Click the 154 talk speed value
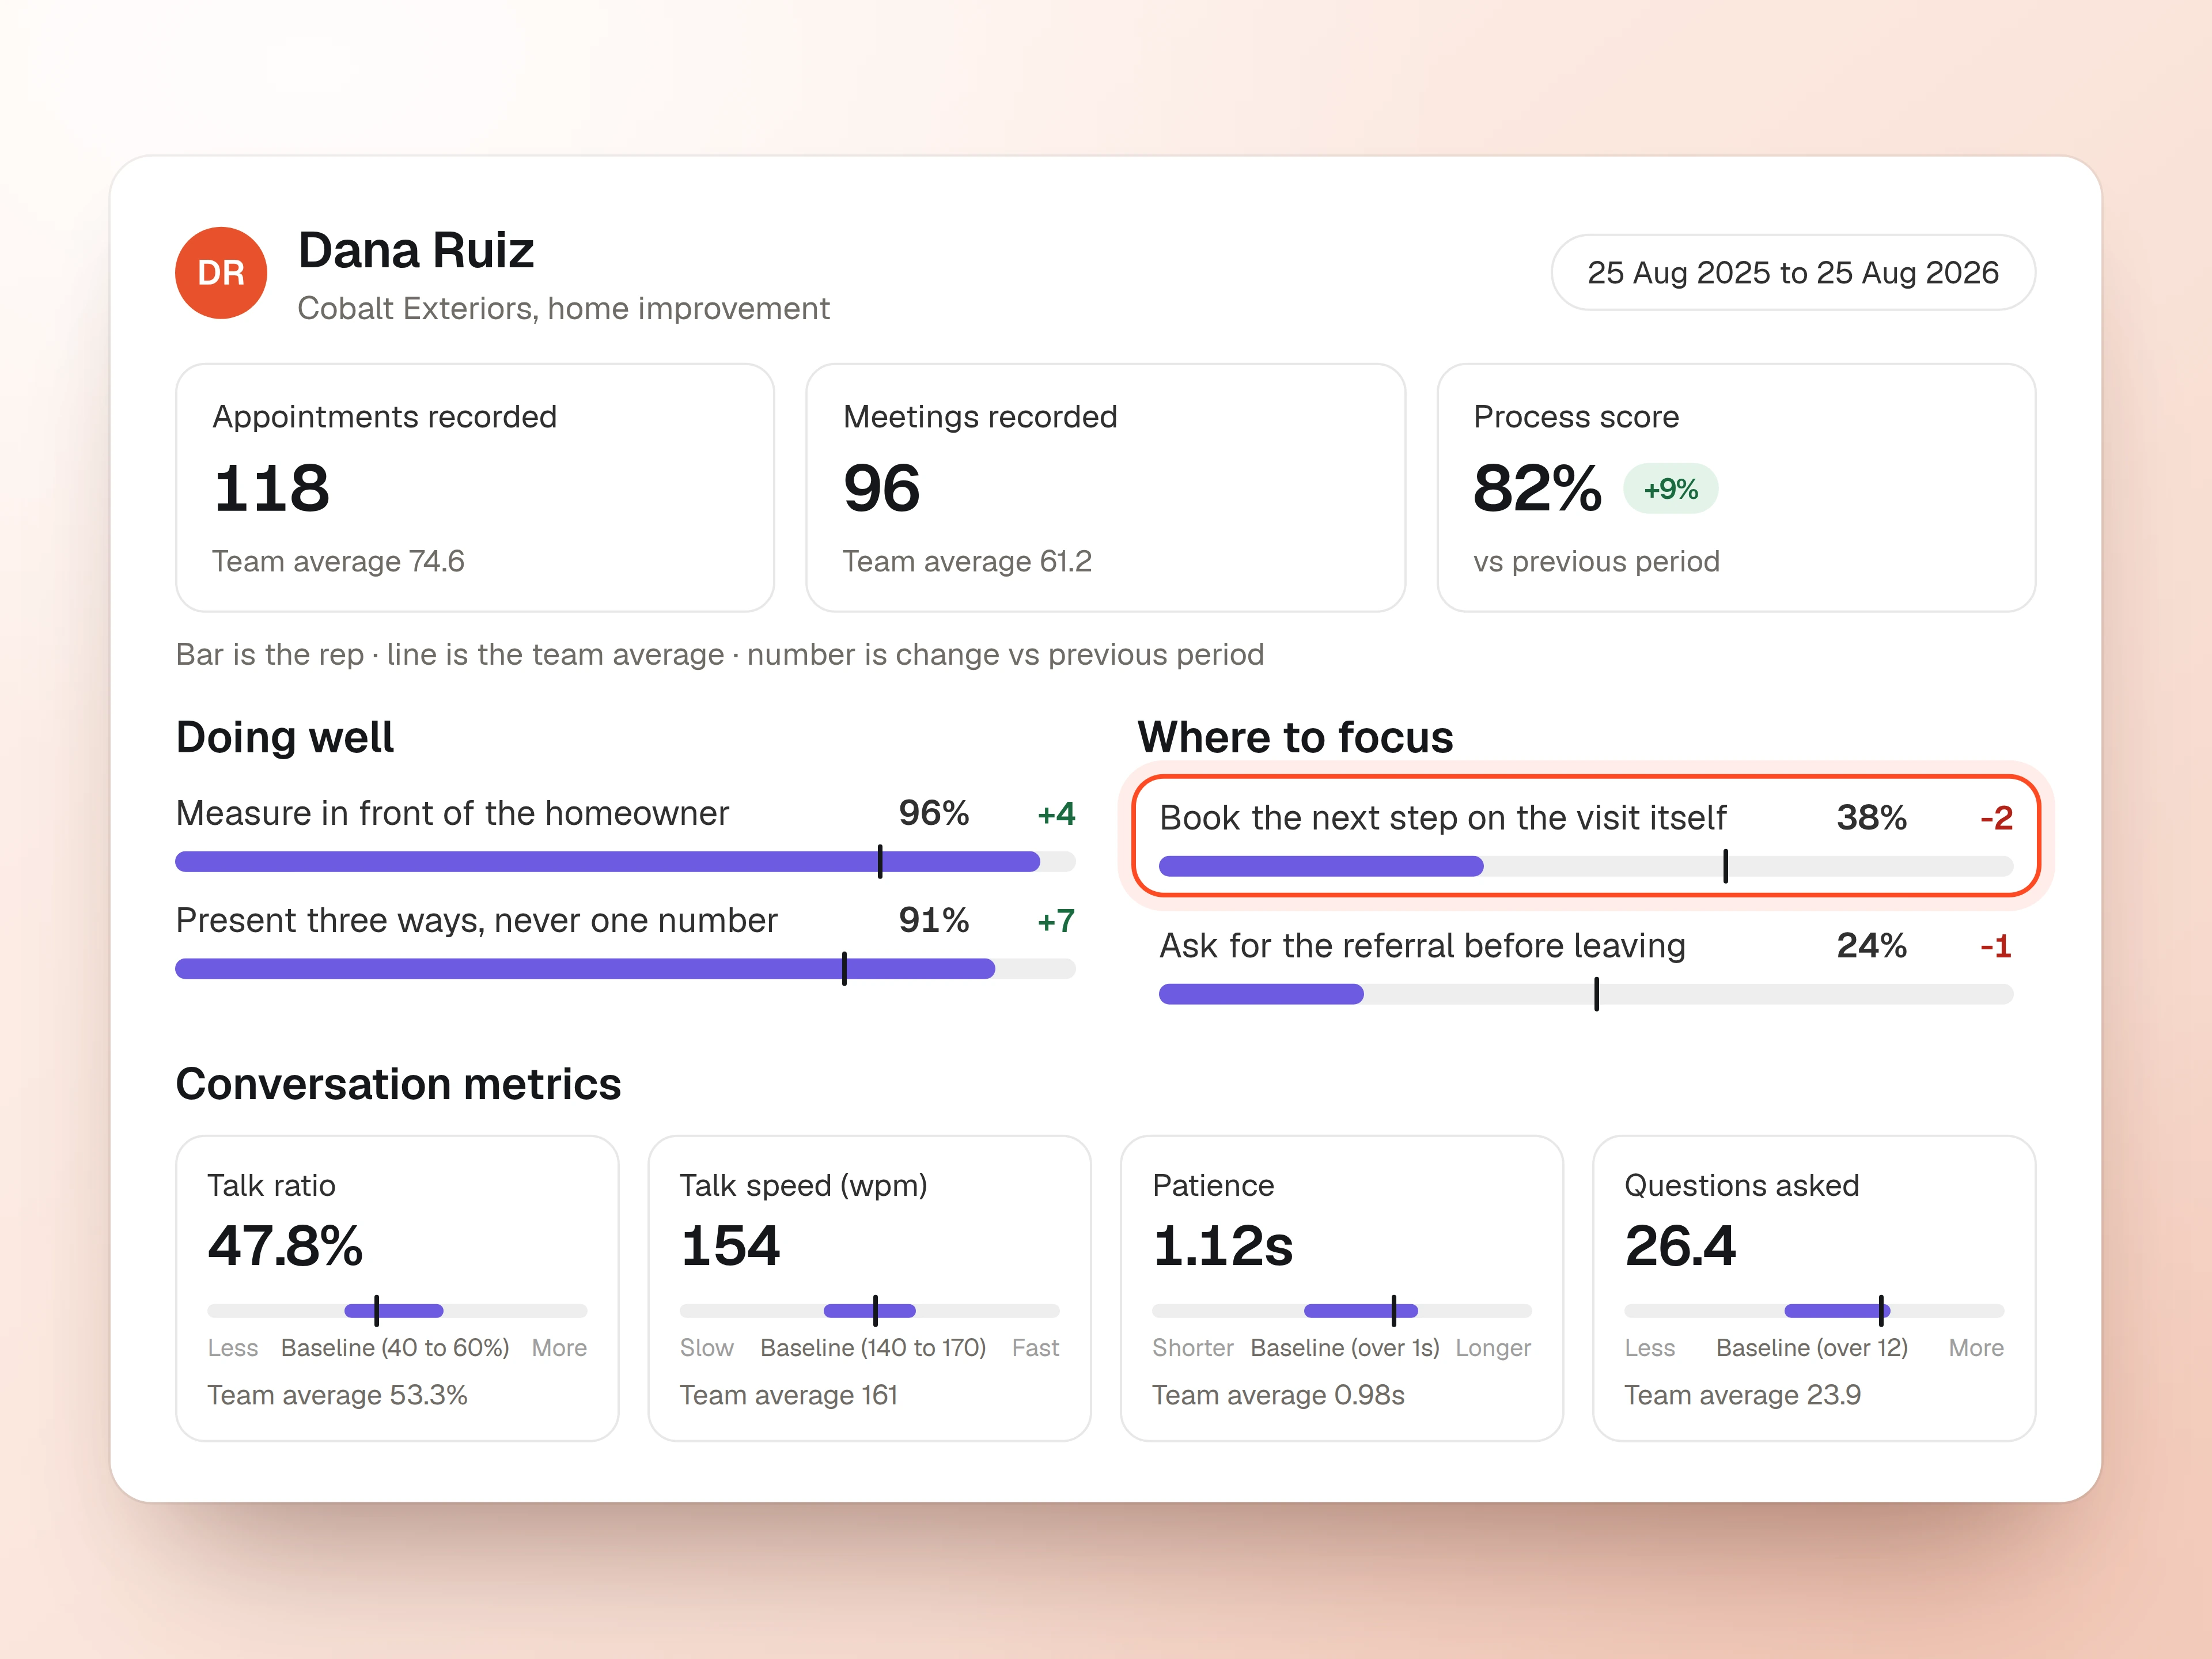 [x=730, y=1246]
